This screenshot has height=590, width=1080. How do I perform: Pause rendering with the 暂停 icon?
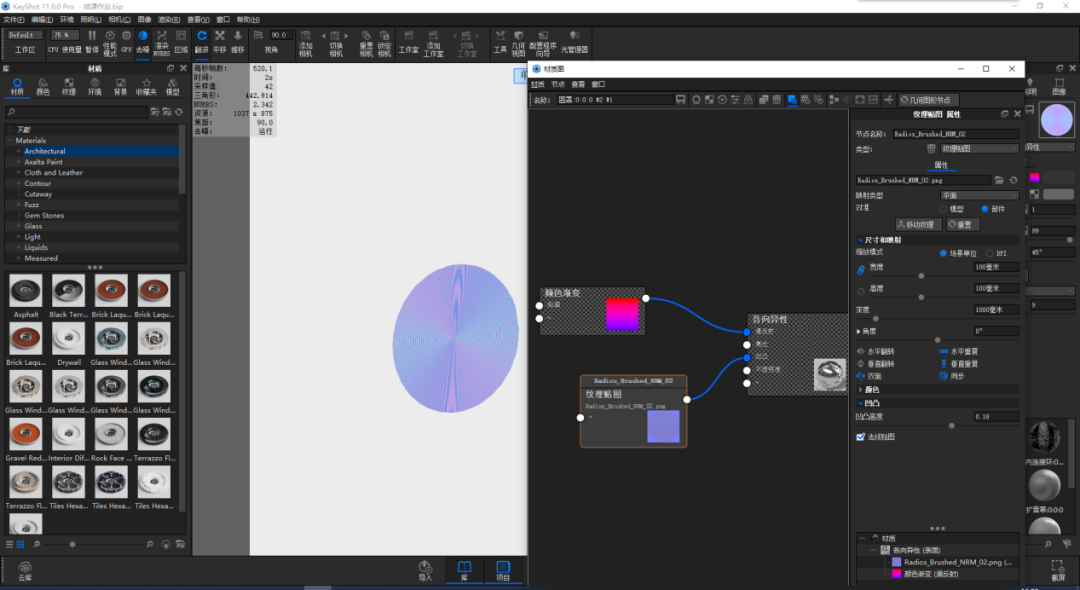[x=92, y=41]
